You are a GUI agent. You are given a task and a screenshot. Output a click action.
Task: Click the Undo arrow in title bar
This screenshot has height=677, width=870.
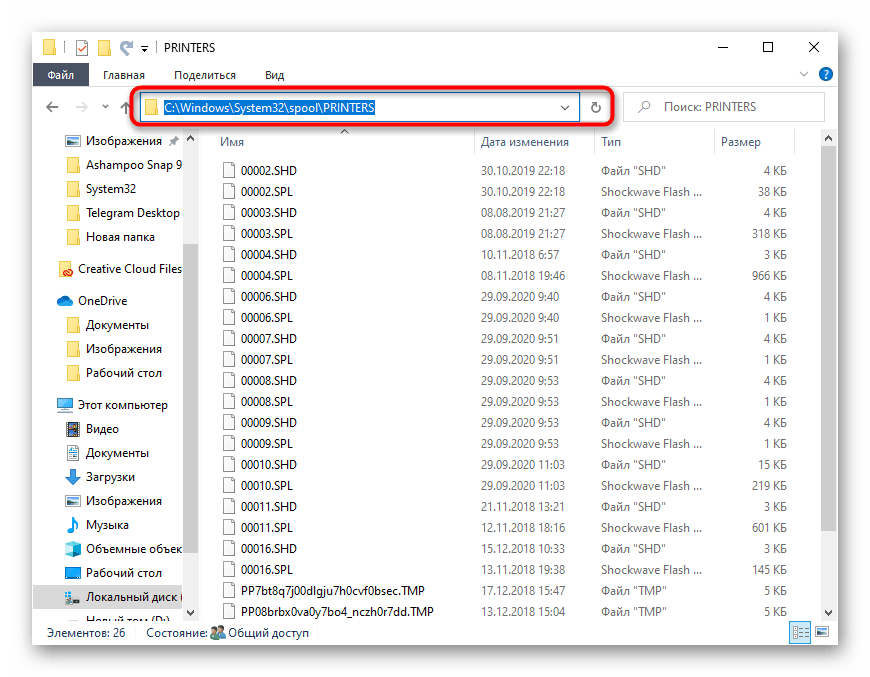tap(126, 47)
